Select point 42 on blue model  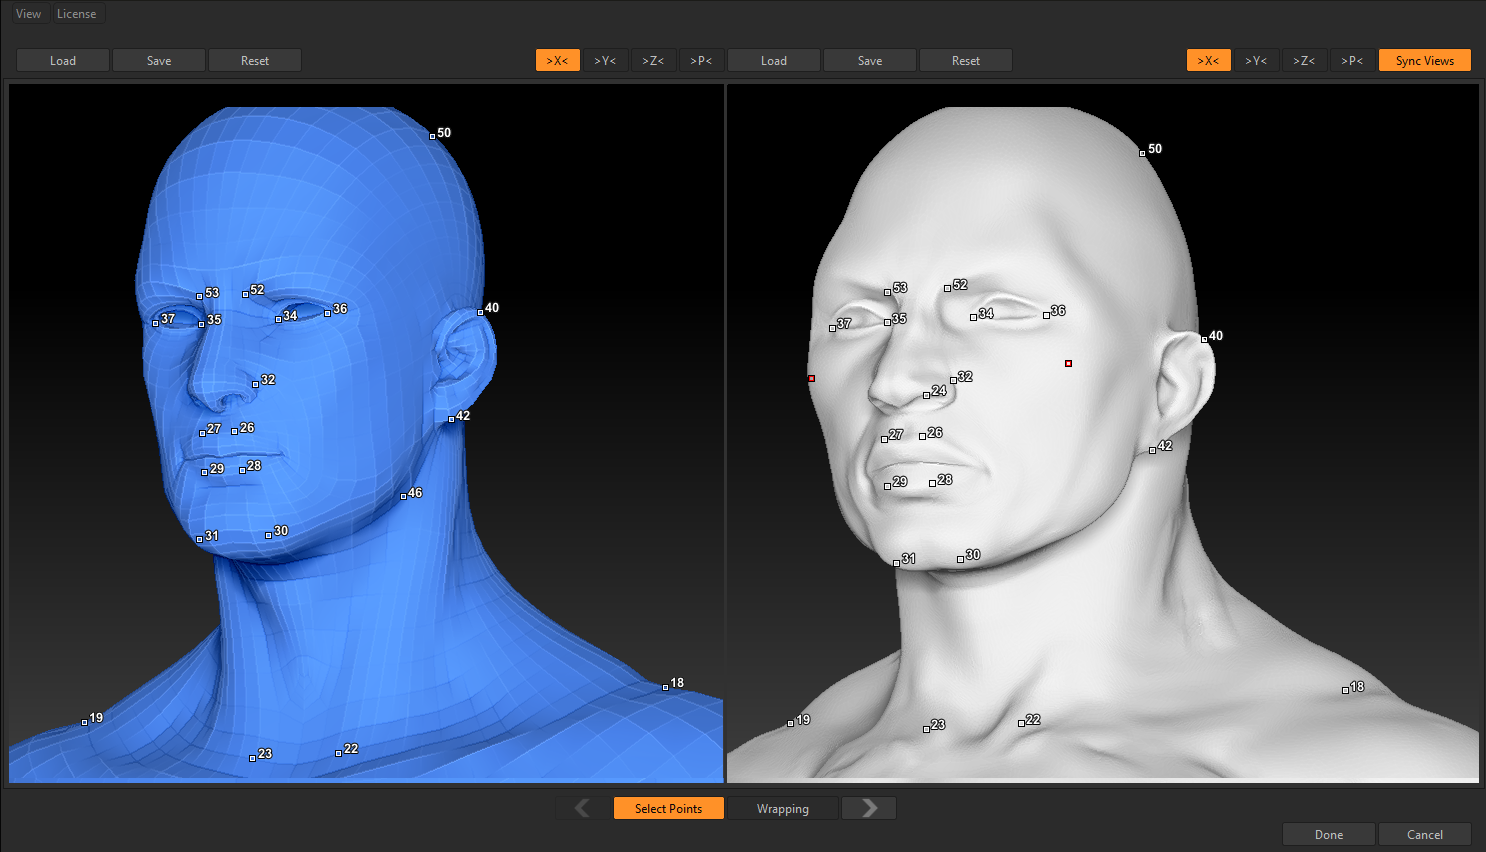coord(451,420)
